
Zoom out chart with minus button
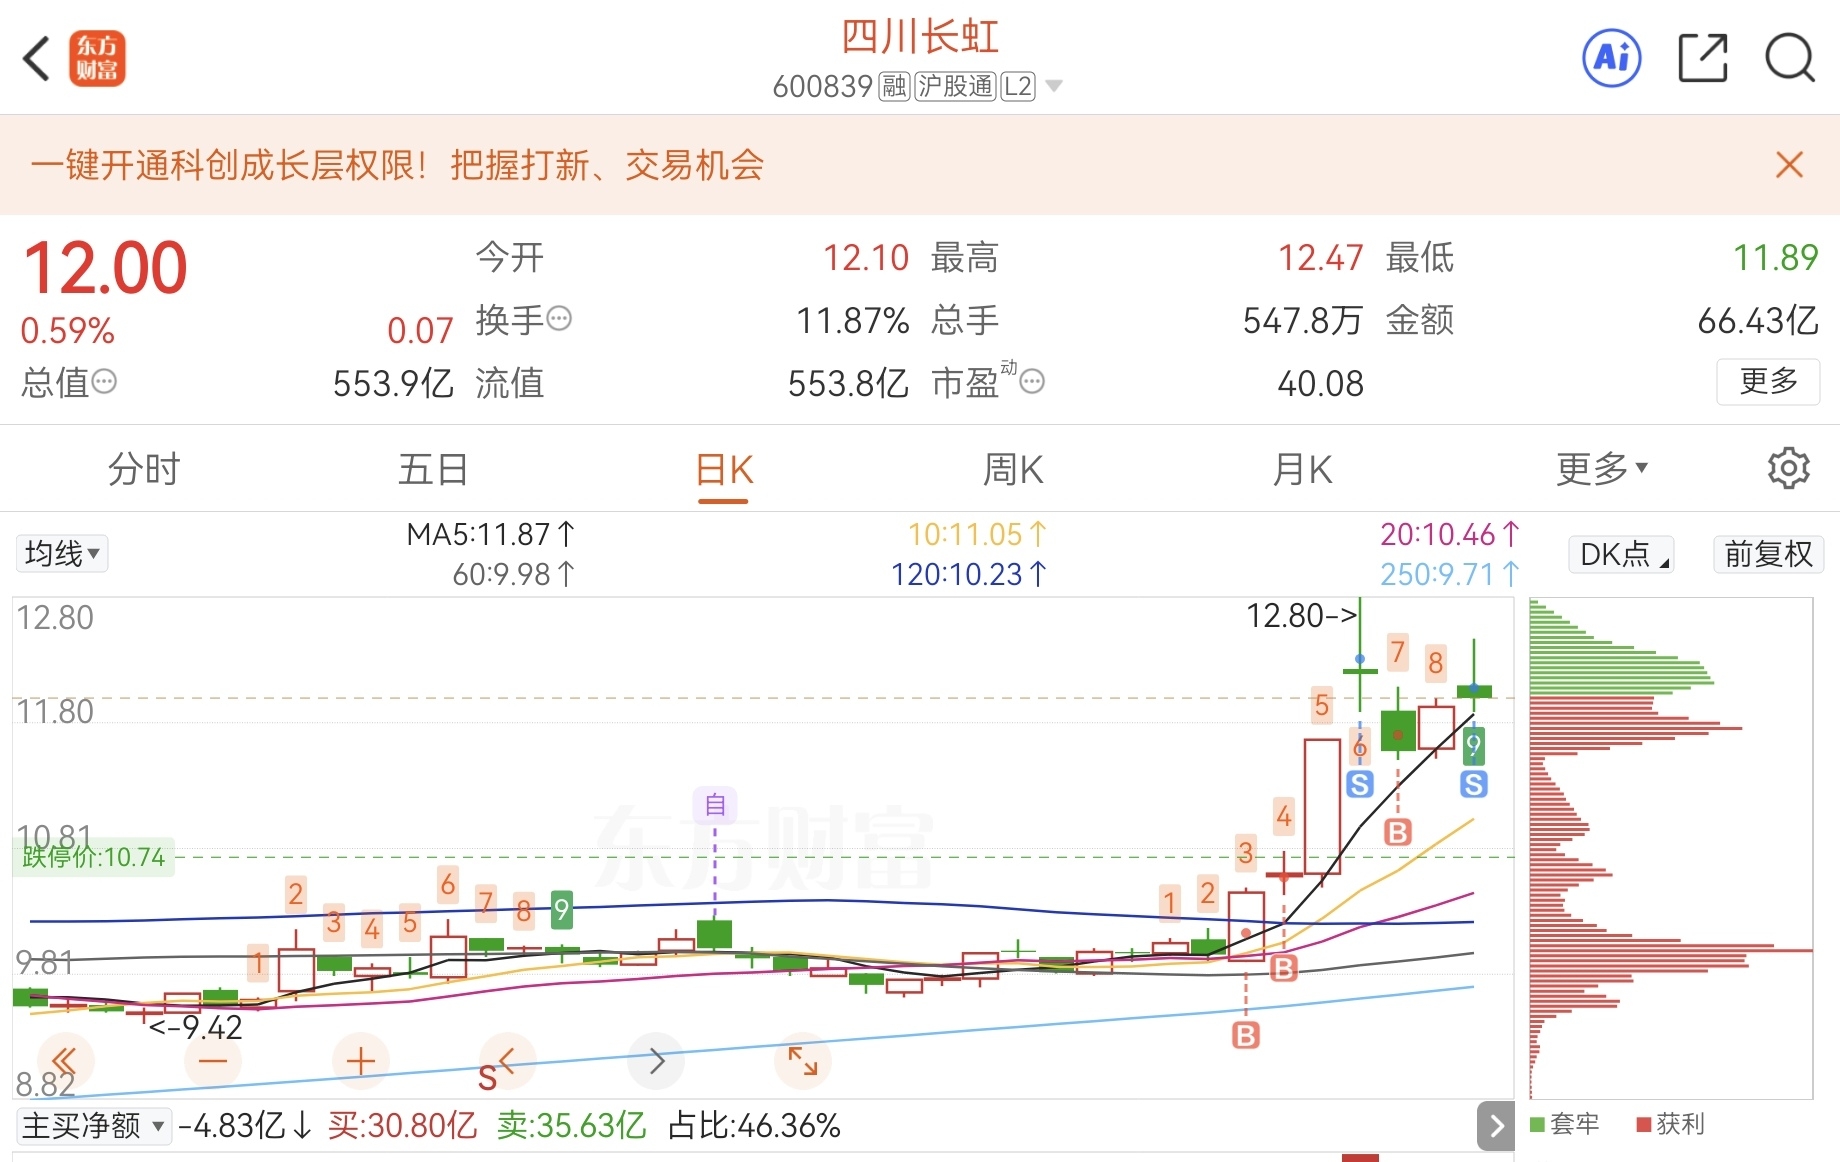click(212, 1060)
